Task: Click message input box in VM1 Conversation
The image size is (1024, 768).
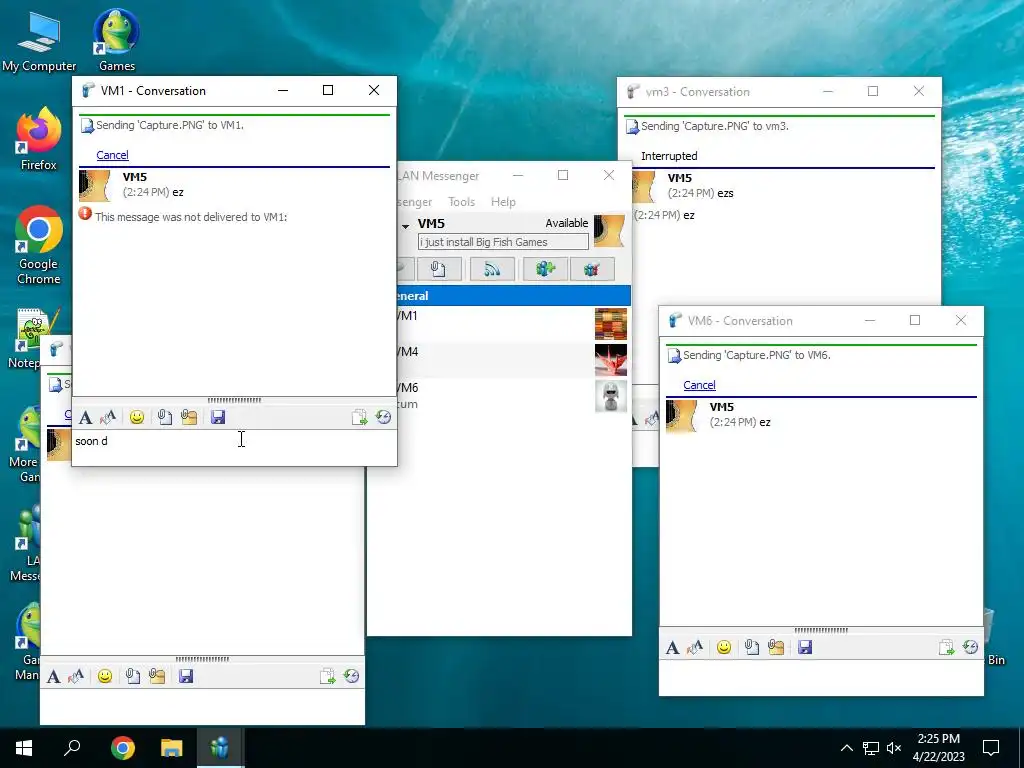Action: [234, 447]
